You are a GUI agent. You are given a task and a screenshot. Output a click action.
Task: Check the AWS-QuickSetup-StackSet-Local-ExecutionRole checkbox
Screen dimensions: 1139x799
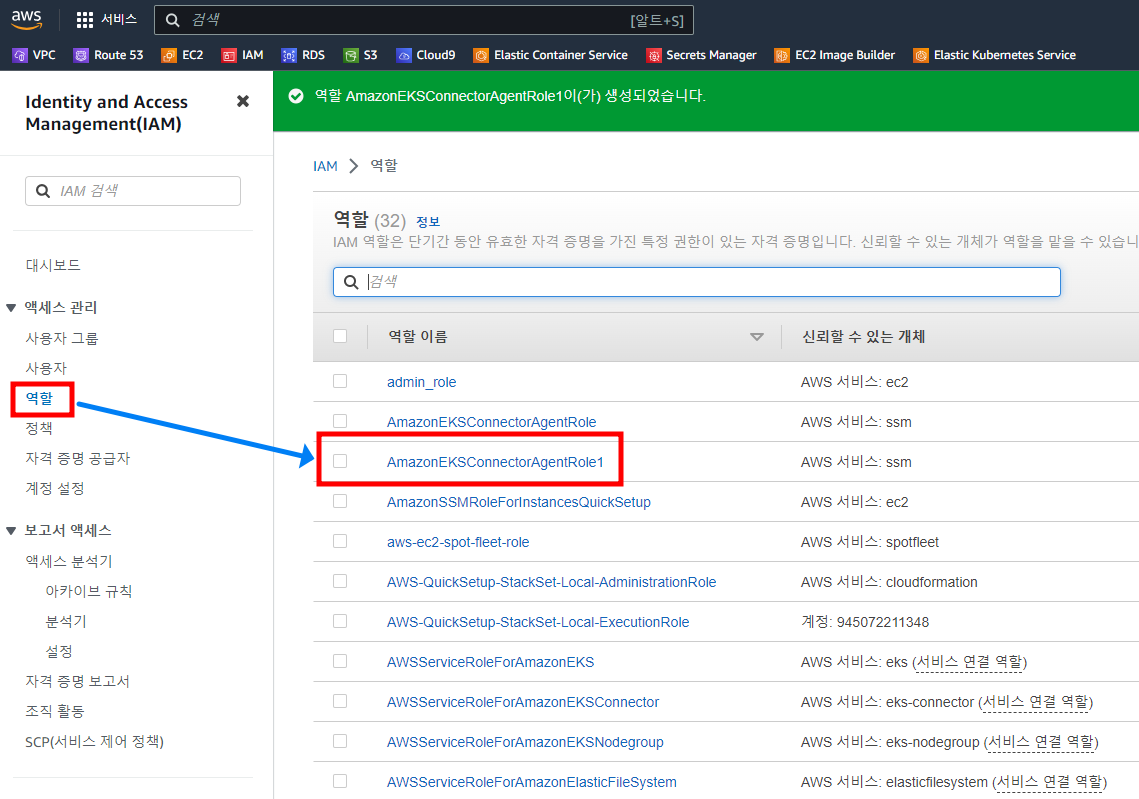[340, 621]
